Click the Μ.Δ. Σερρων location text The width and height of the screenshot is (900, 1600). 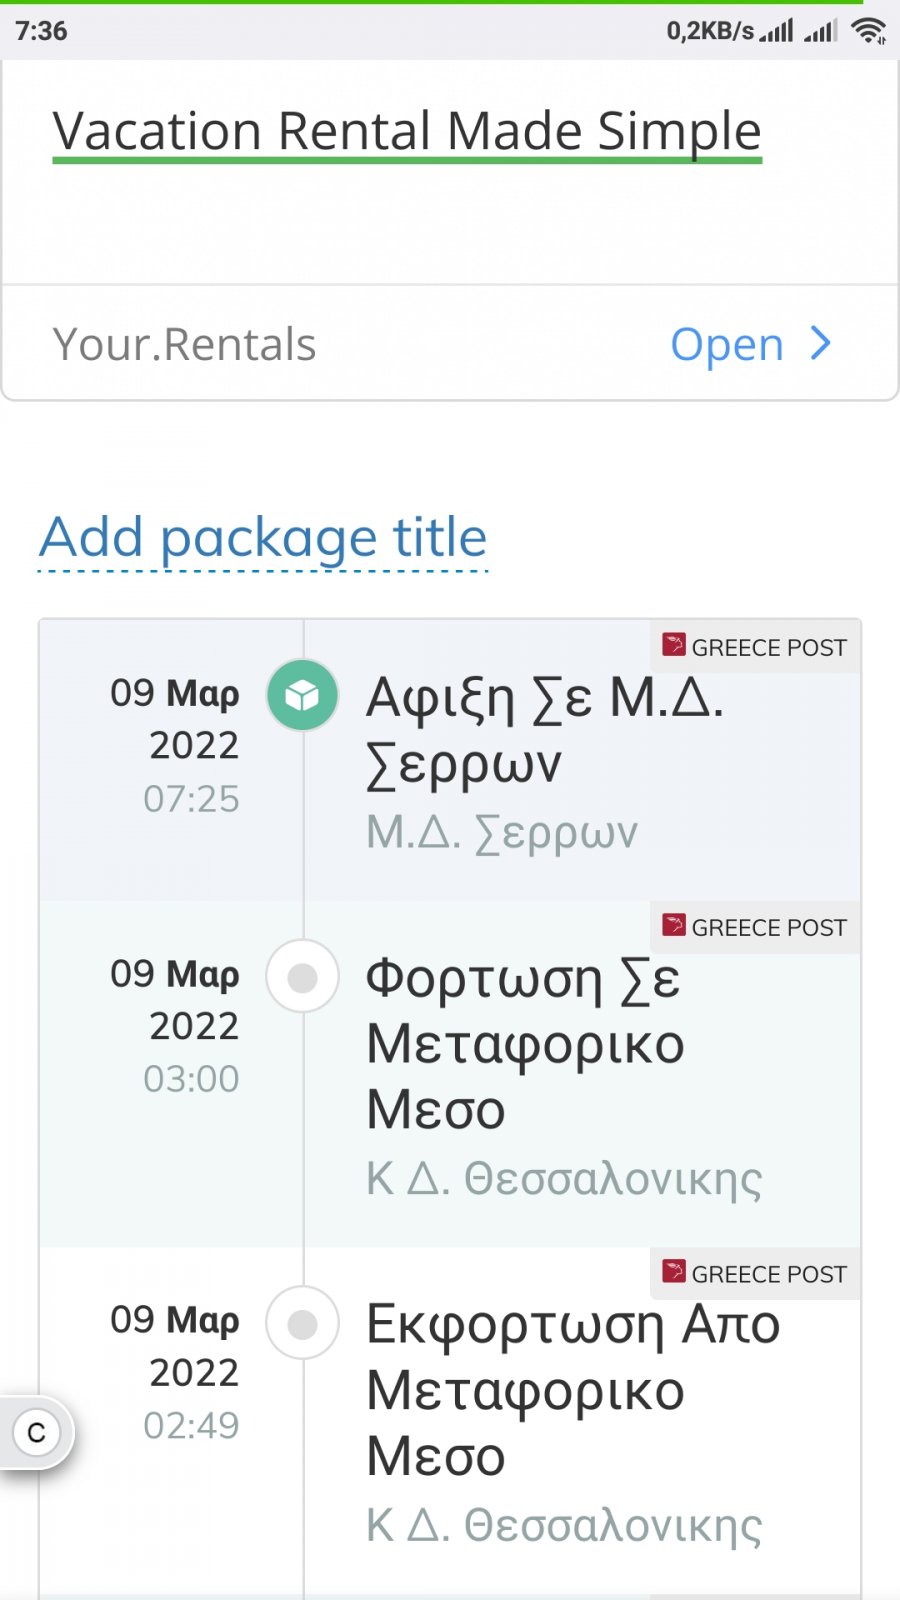(502, 832)
